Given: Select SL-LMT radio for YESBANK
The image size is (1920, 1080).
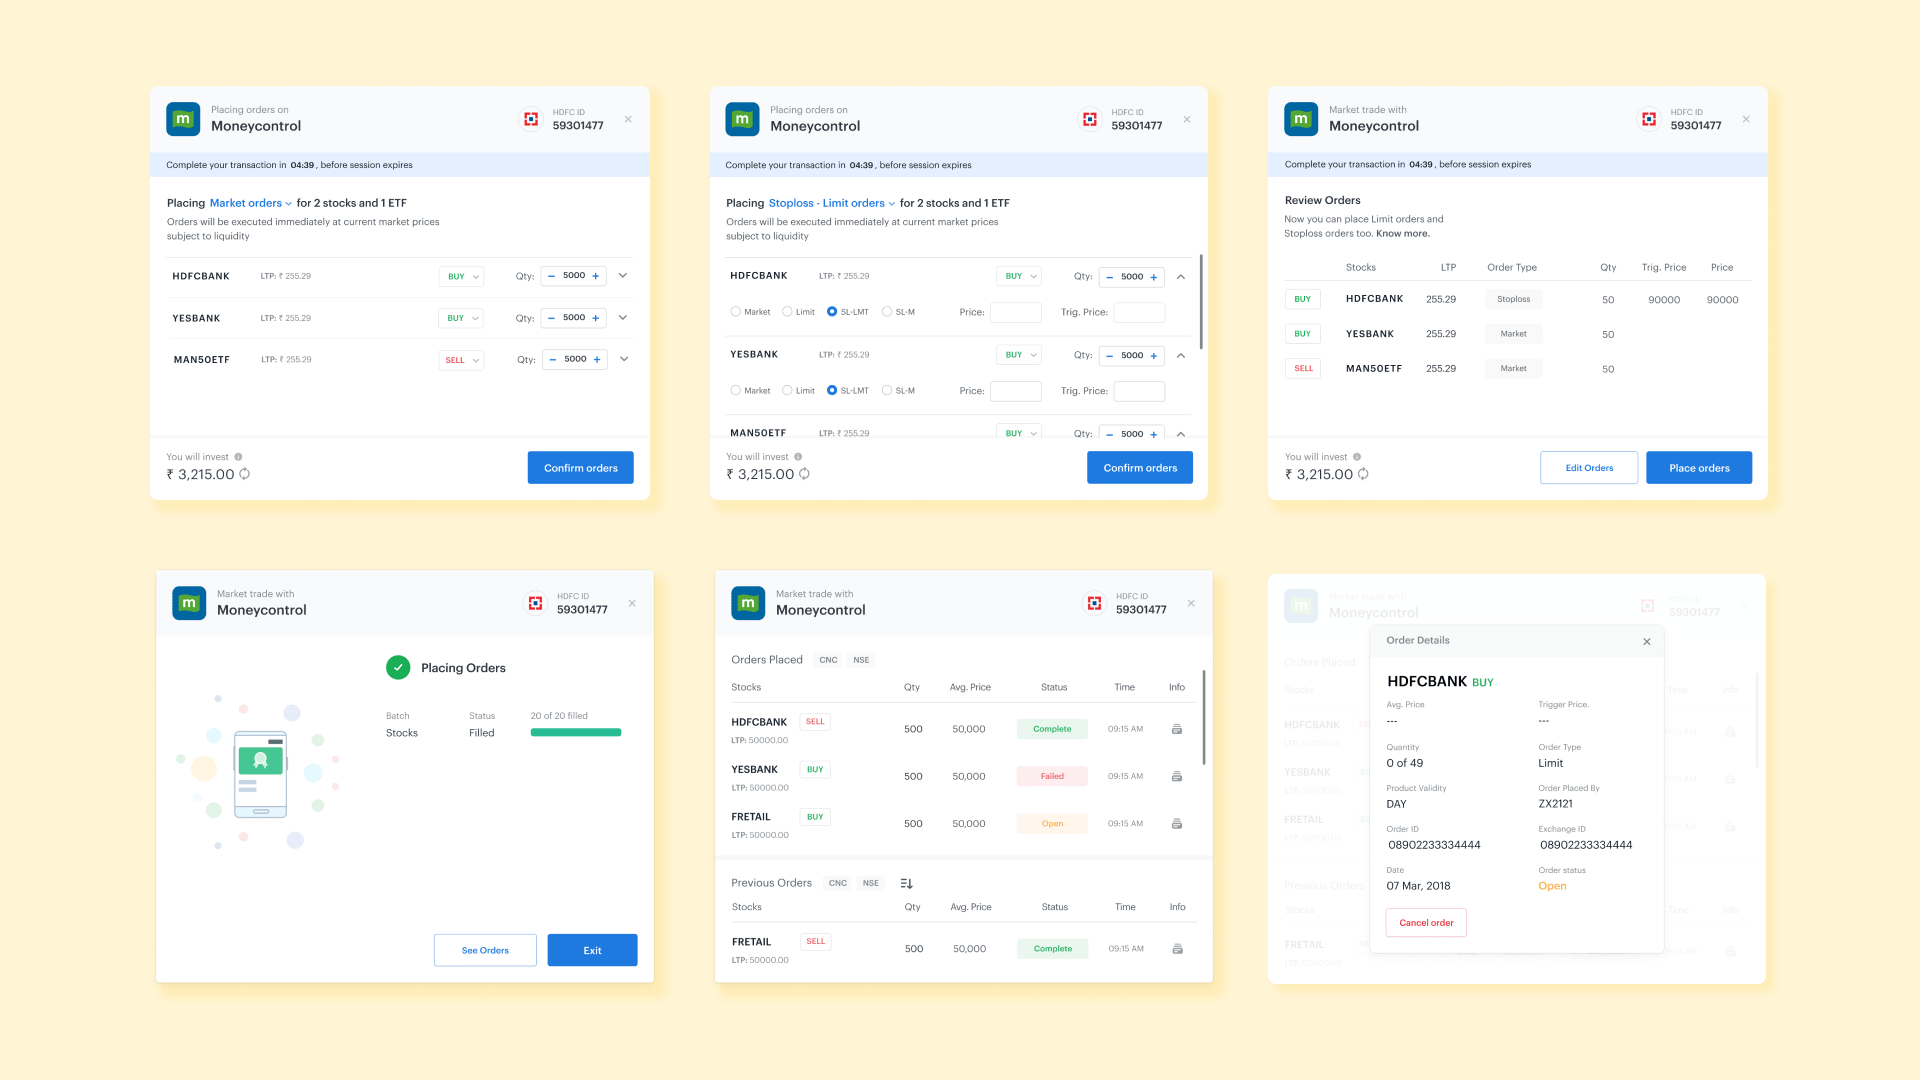Looking at the screenshot, I should pyautogui.click(x=832, y=391).
